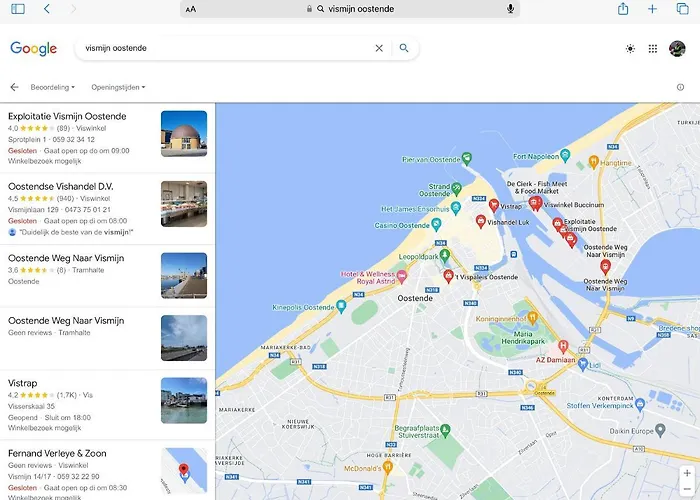Click the Safari address bar
Viewport: 700px width, 500px height.
[350, 9]
